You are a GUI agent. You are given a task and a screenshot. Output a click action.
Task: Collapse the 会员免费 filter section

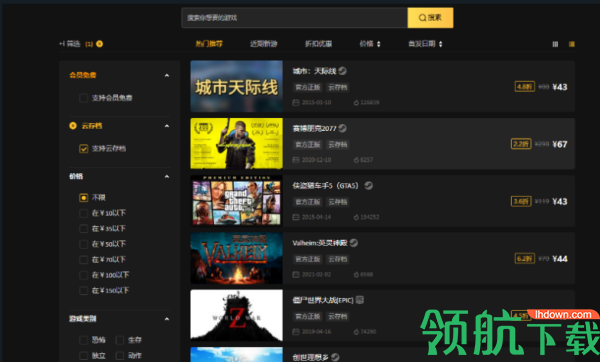(167, 75)
